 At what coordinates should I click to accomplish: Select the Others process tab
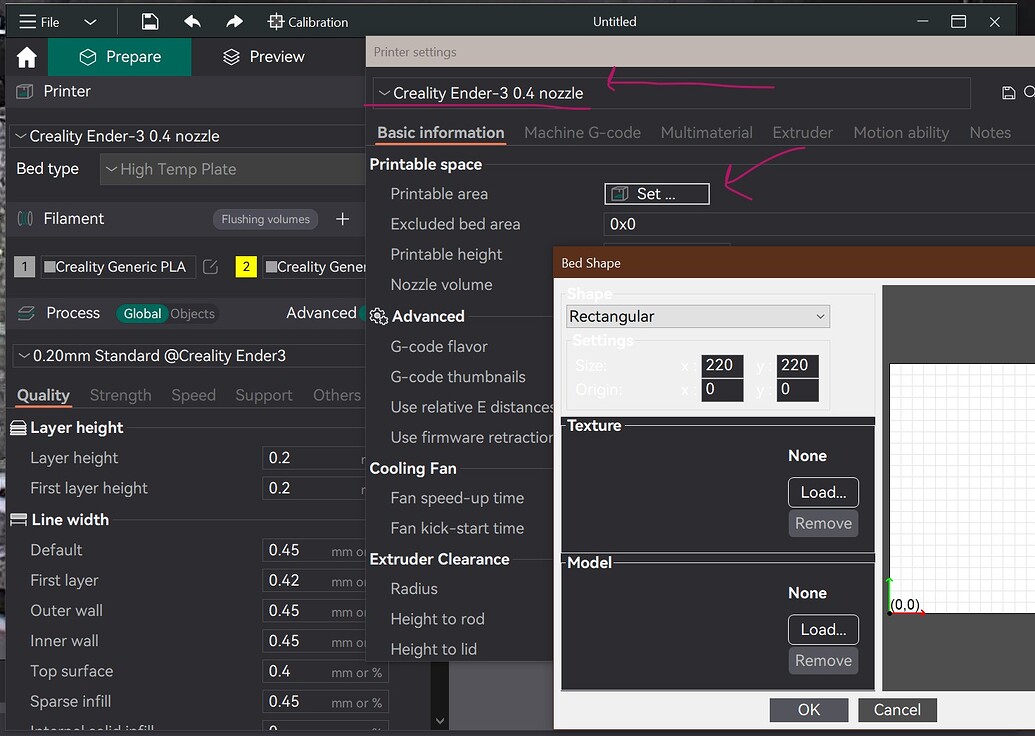[337, 395]
